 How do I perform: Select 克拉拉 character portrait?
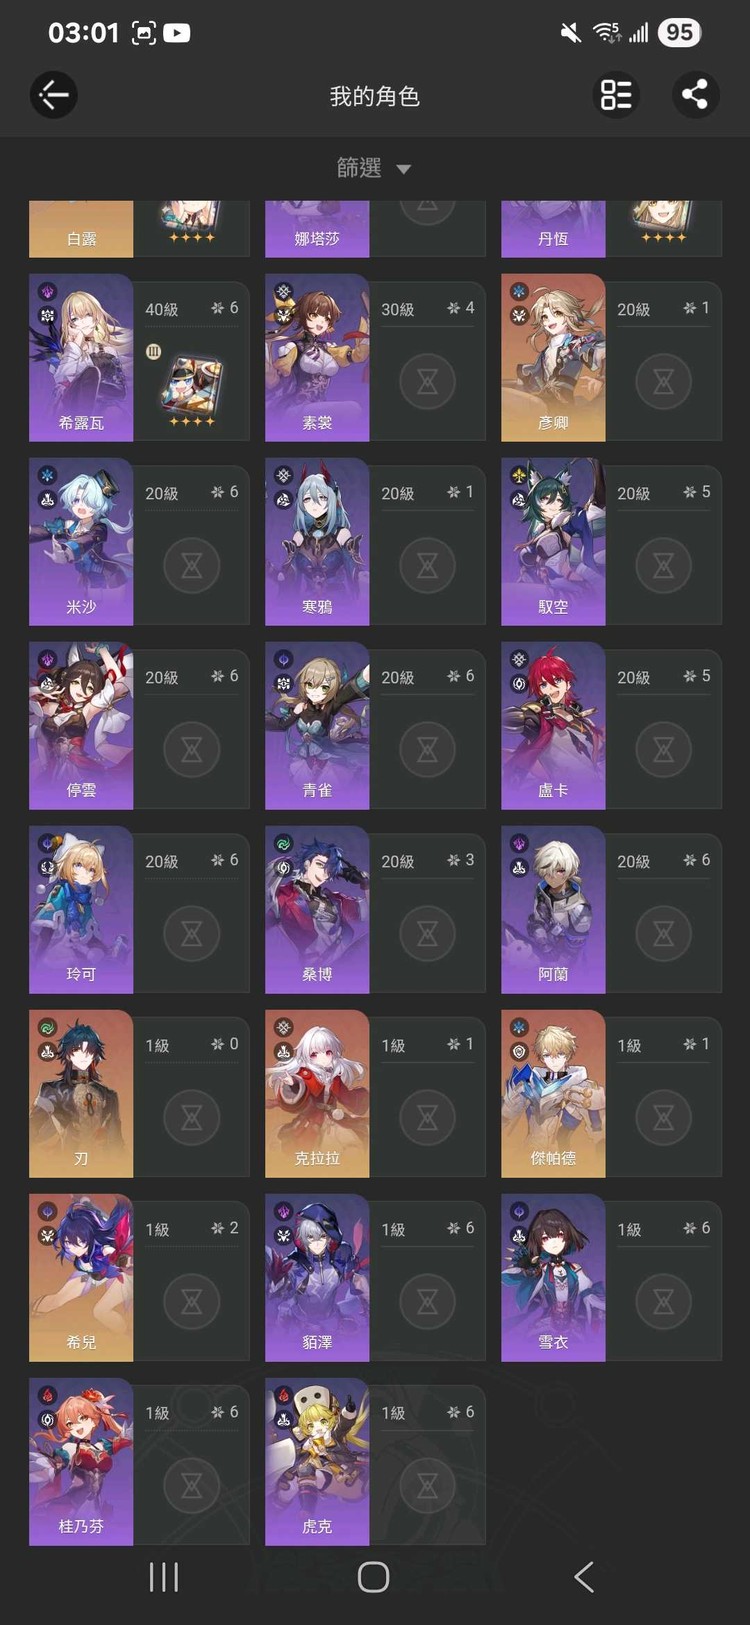317,1093
